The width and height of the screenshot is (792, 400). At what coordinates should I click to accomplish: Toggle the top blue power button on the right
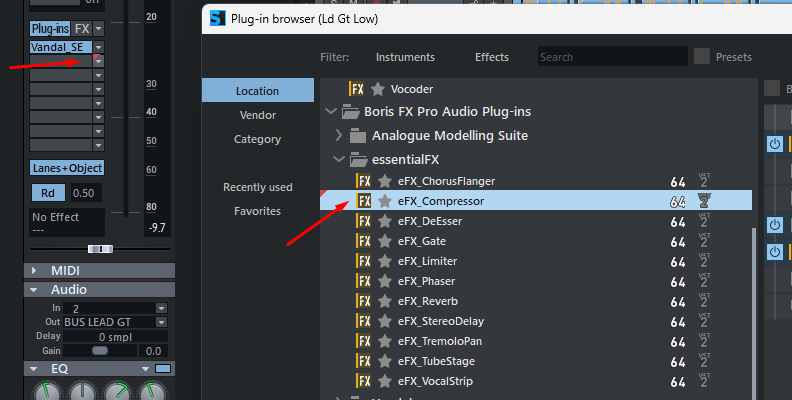[x=775, y=144]
